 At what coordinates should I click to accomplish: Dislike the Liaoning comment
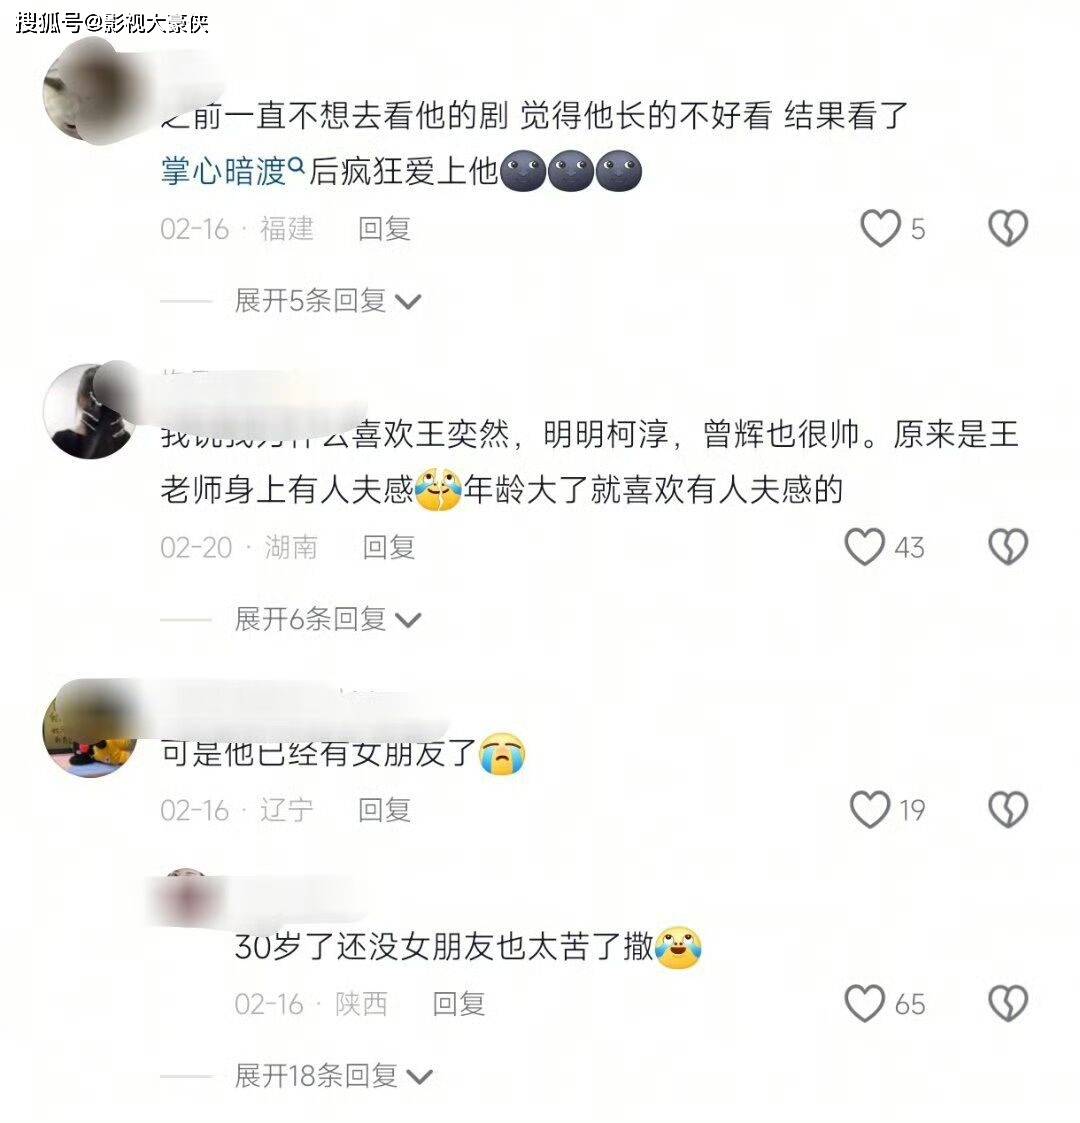point(1008,810)
